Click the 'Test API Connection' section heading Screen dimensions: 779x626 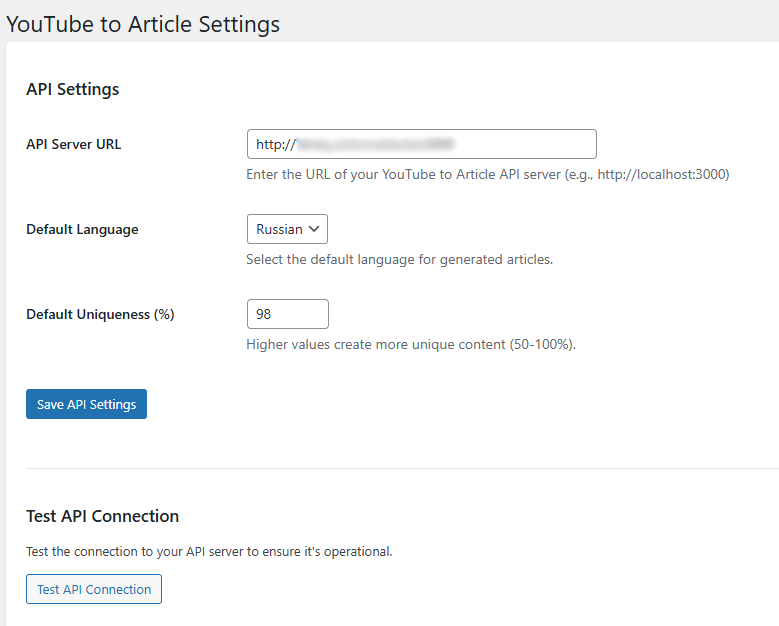(x=102, y=516)
